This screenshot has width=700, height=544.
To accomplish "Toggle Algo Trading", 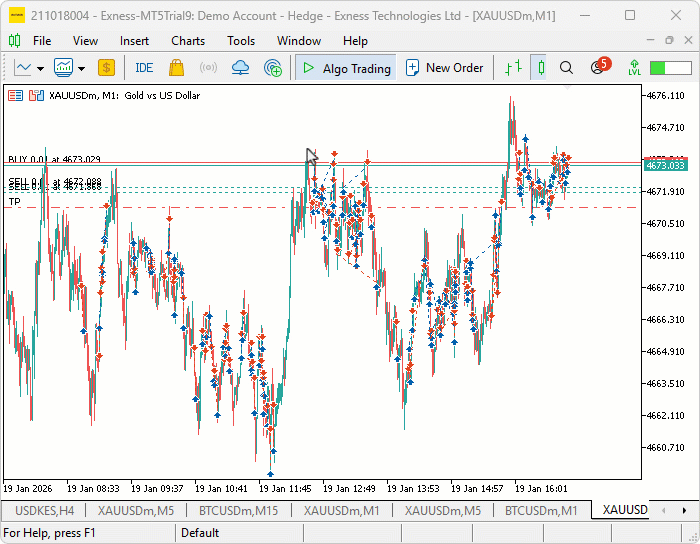I will pyautogui.click(x=346, y=68).
